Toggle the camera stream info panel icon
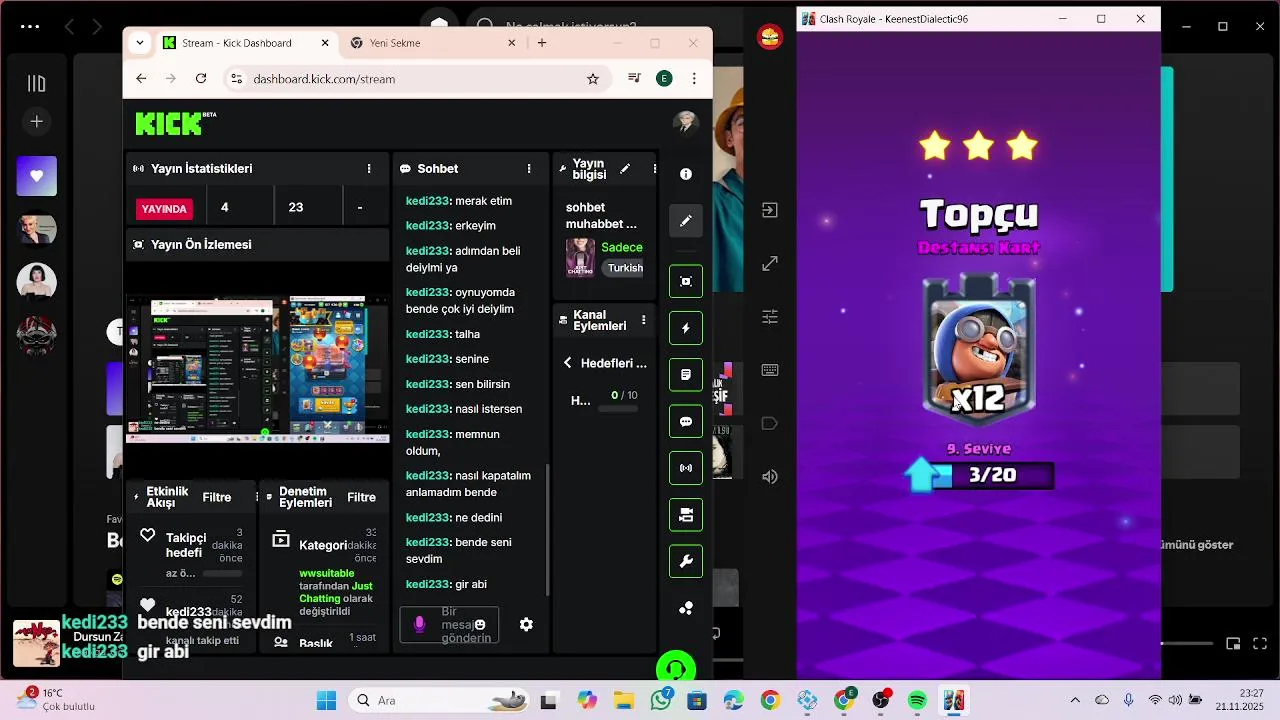This screenshot has height=720, width=1280. (686, 515)
